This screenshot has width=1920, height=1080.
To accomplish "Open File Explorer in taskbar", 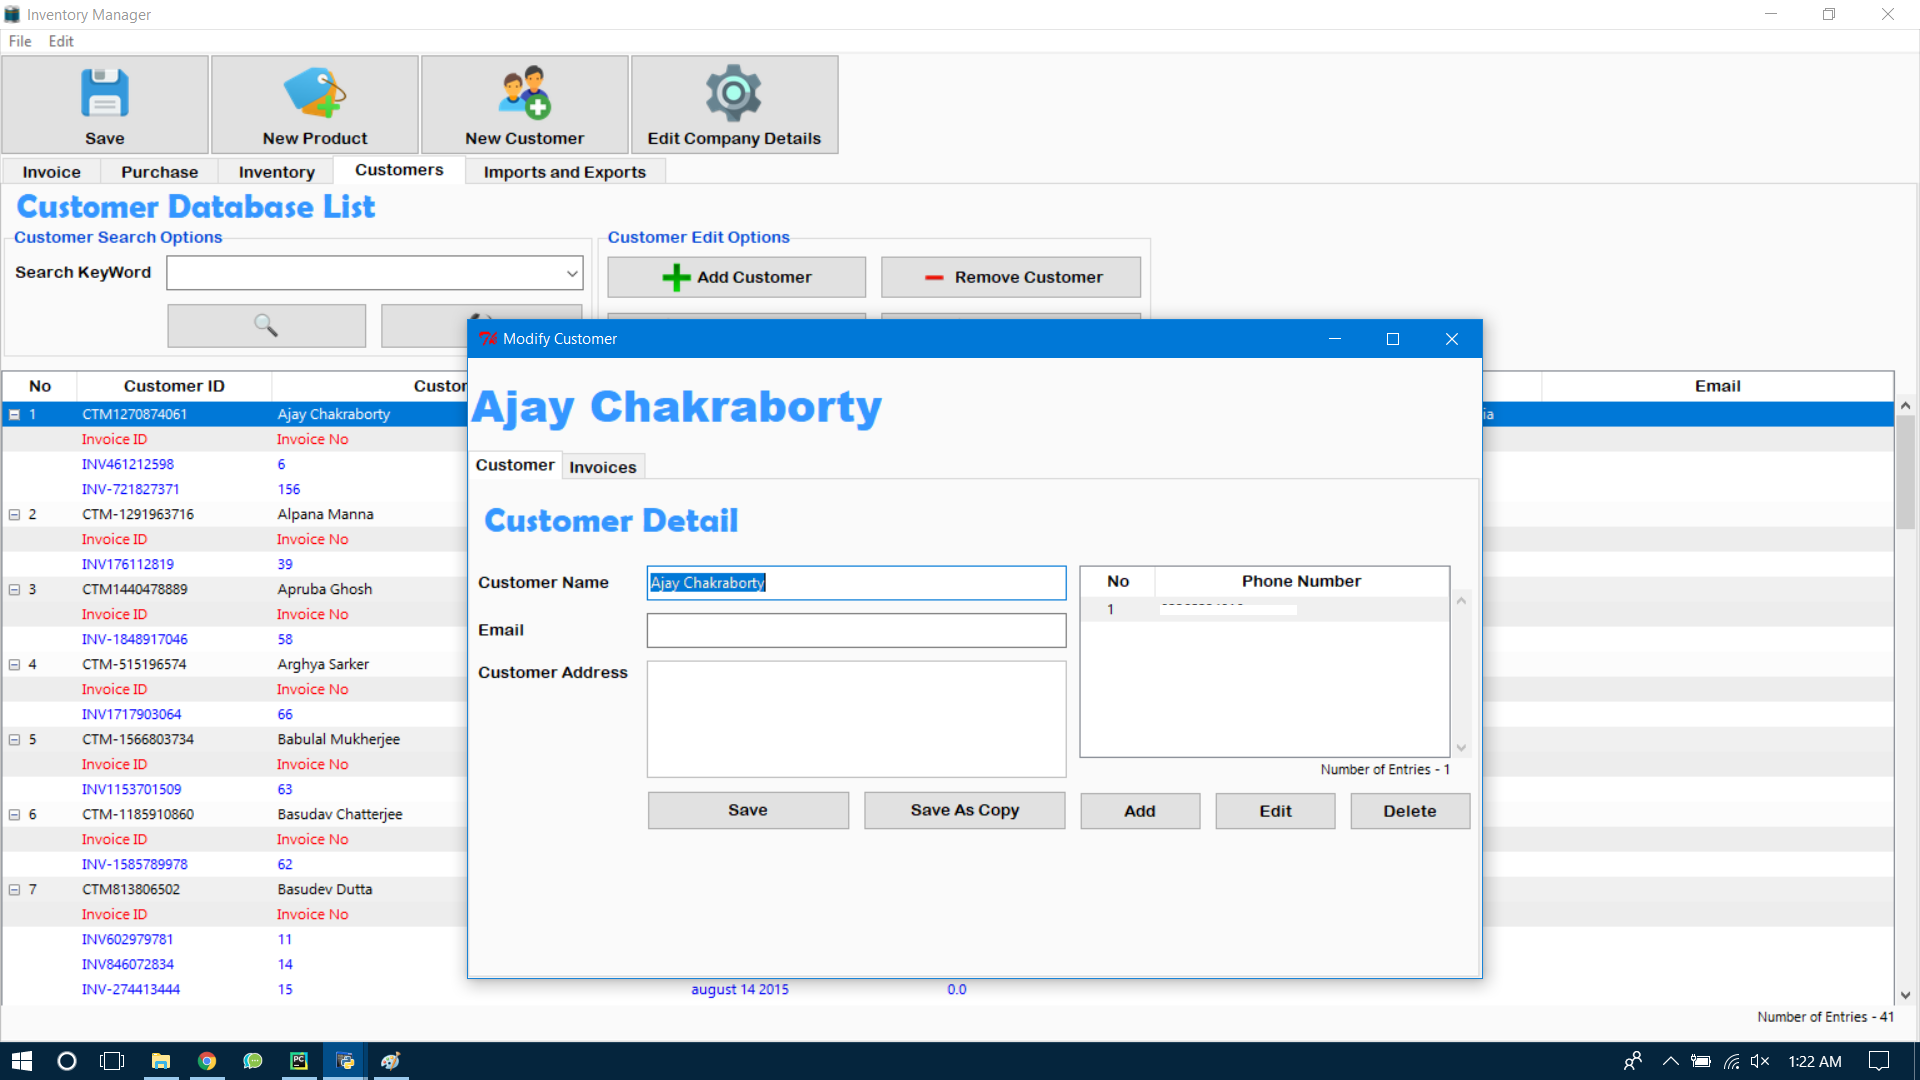I will click(x=160, y=1061).
